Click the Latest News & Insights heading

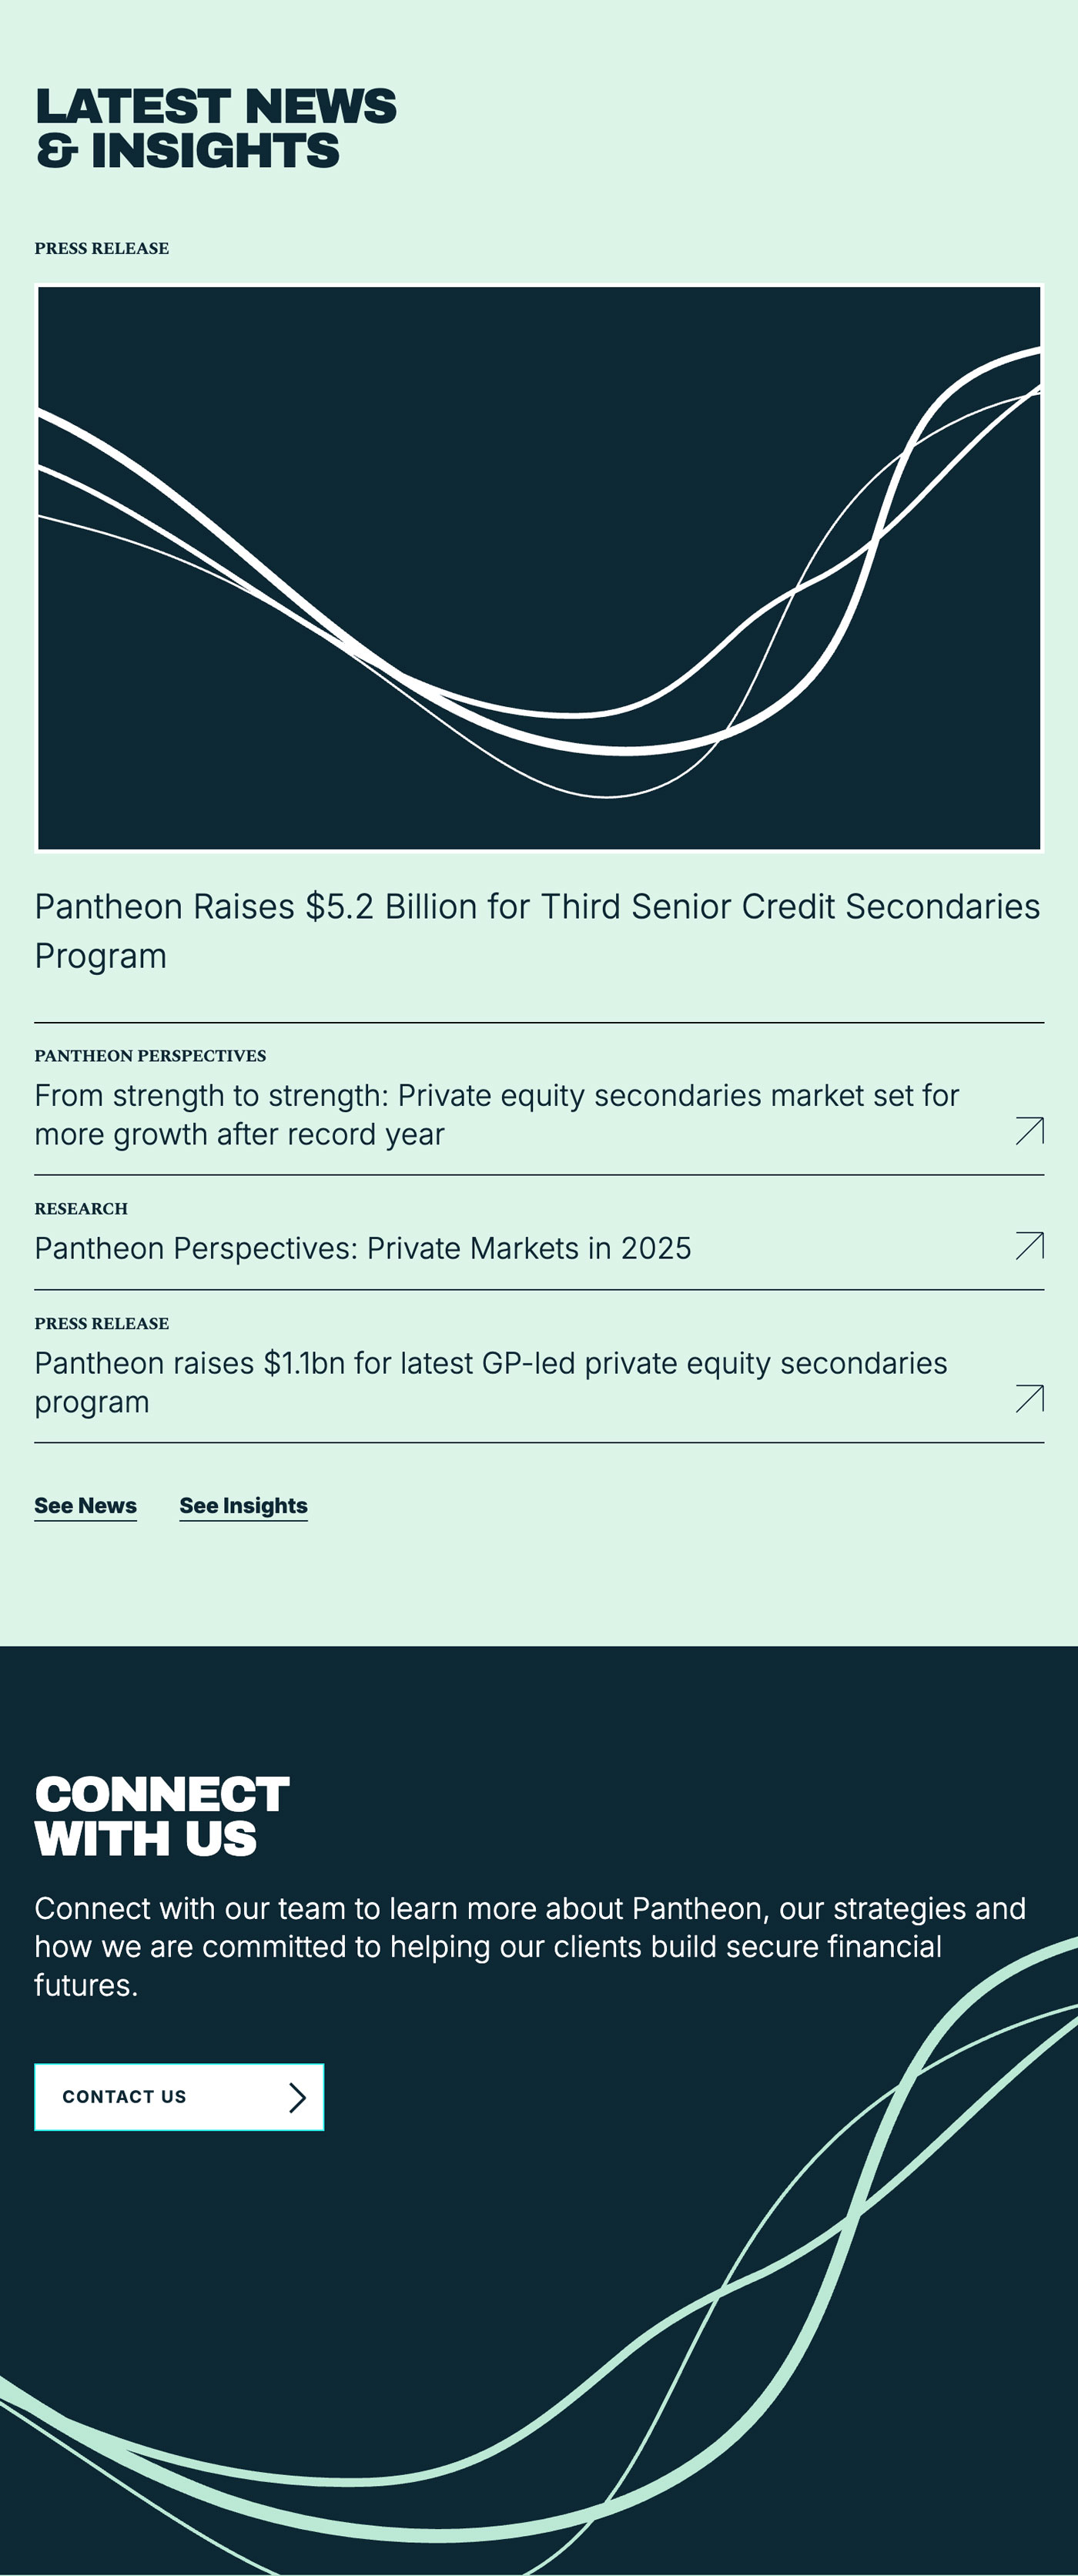(x=215, y=128)
